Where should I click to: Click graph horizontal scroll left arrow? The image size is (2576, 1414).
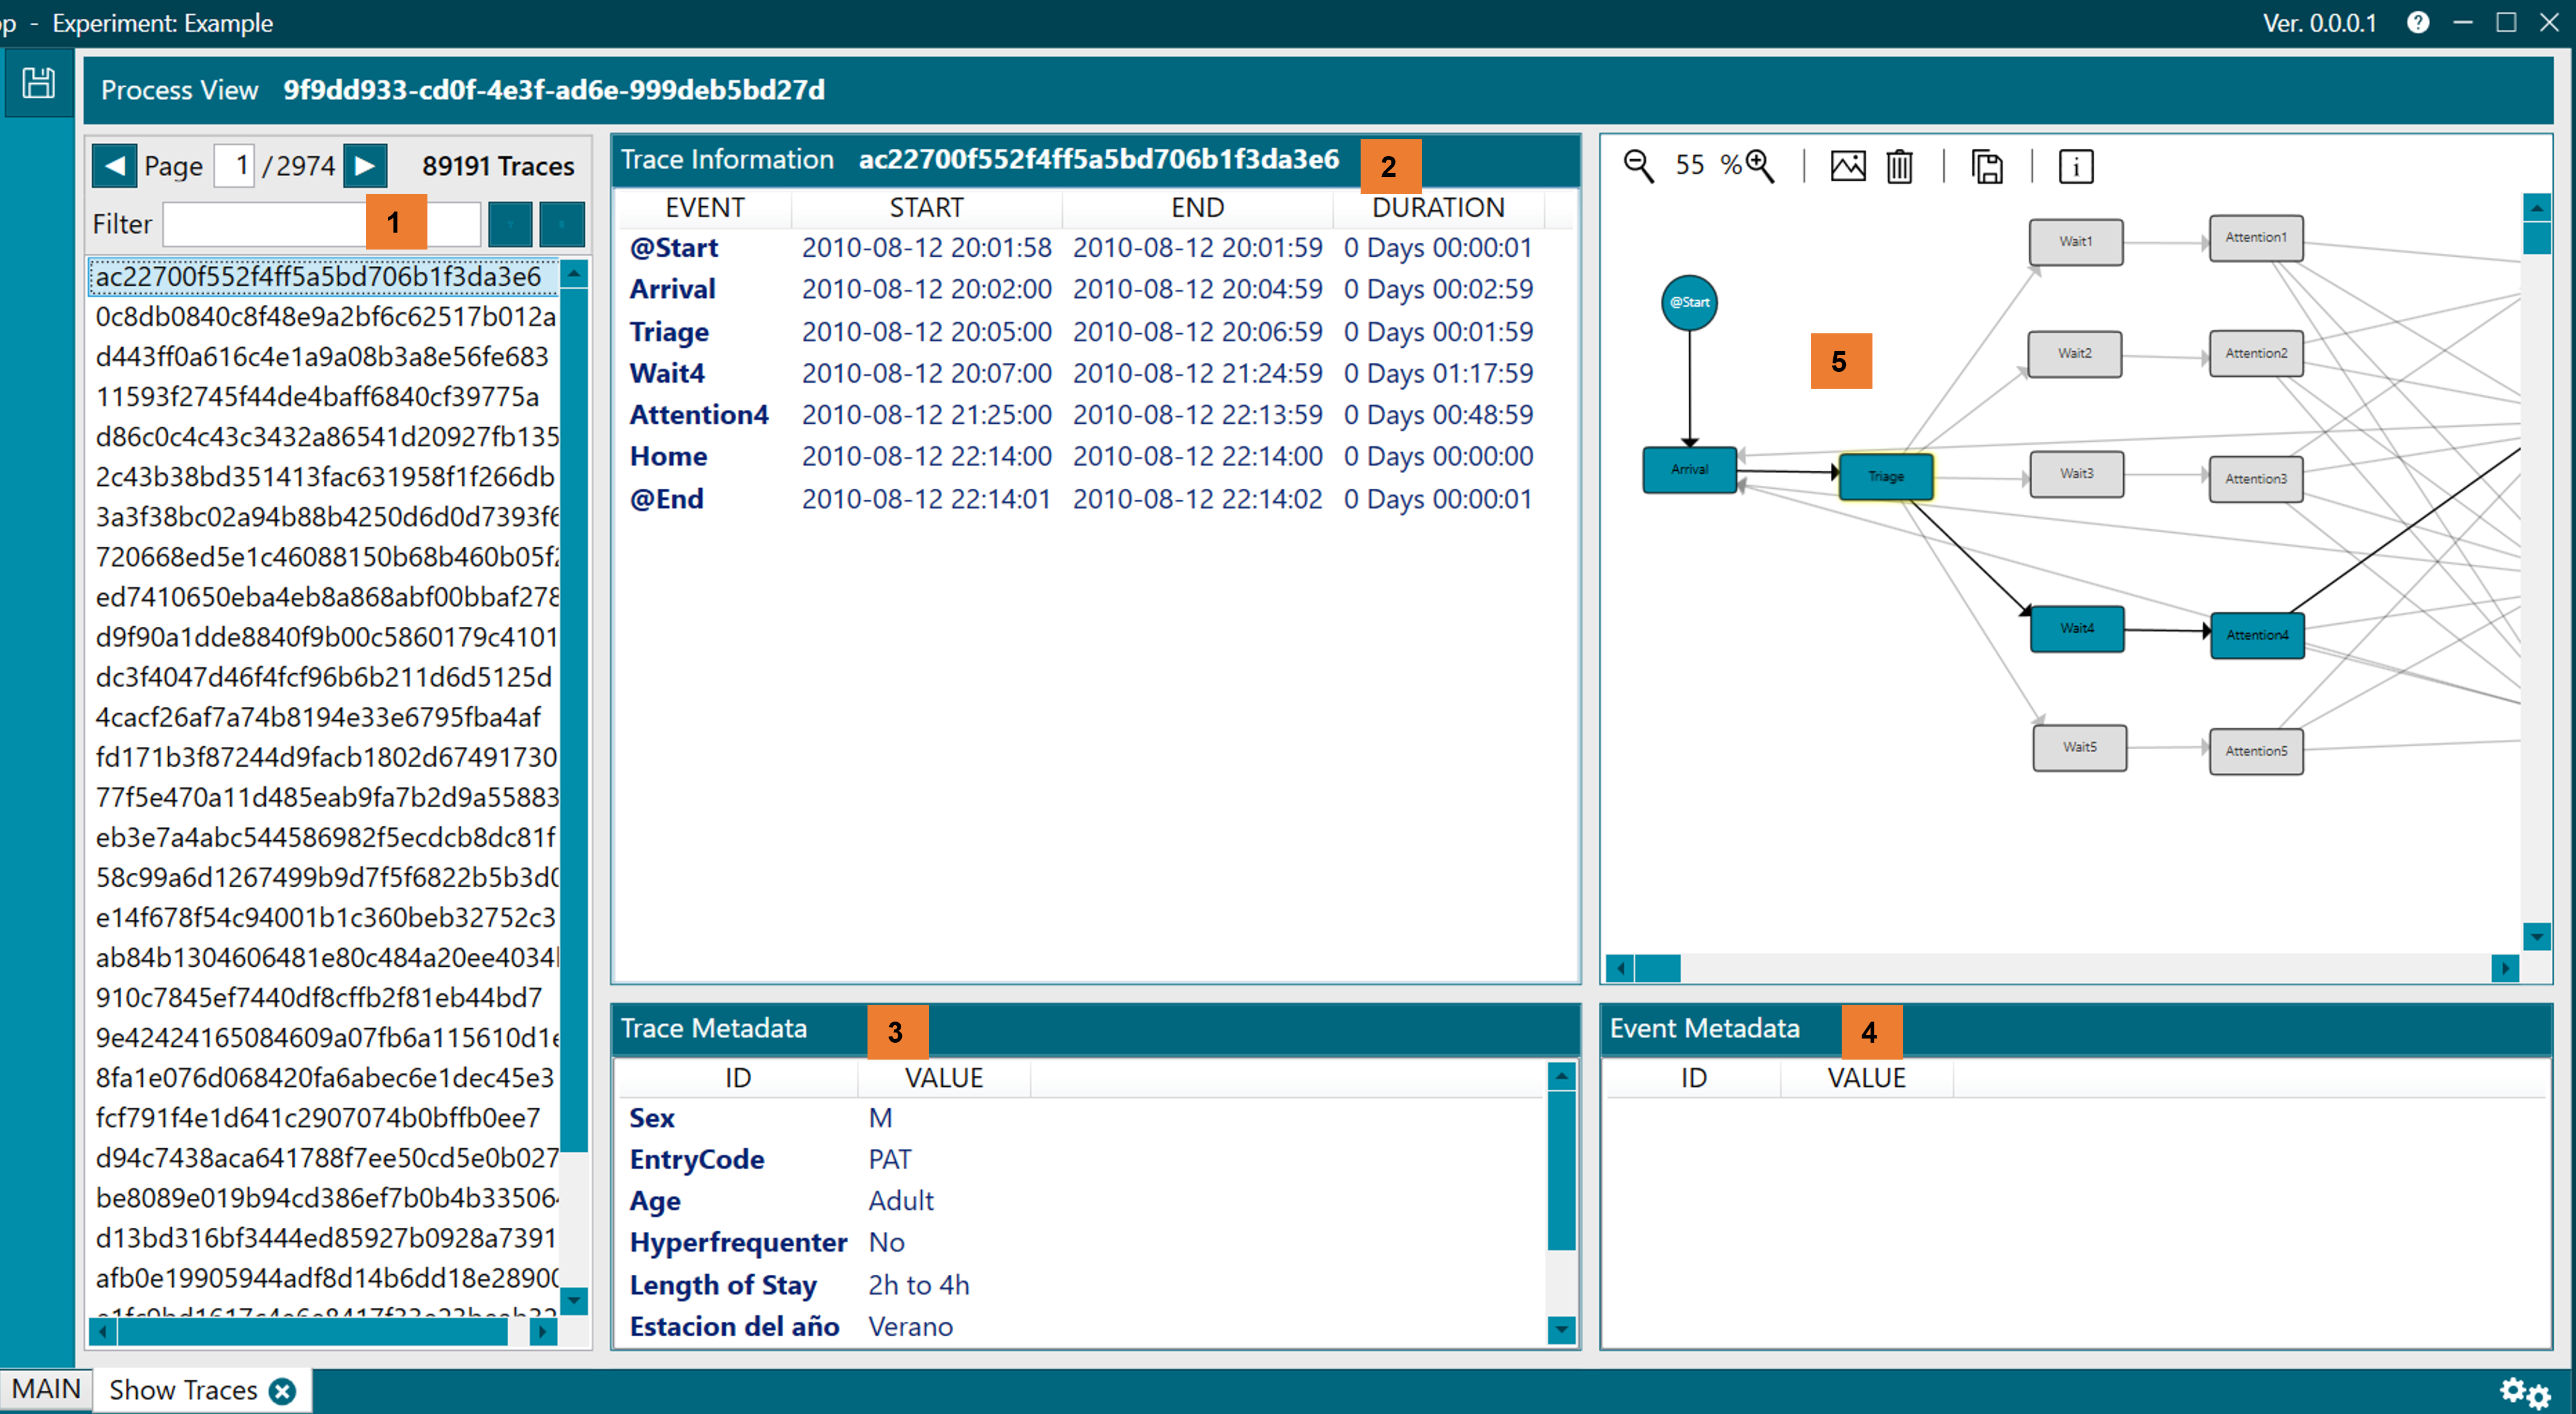pos(1620,969)
